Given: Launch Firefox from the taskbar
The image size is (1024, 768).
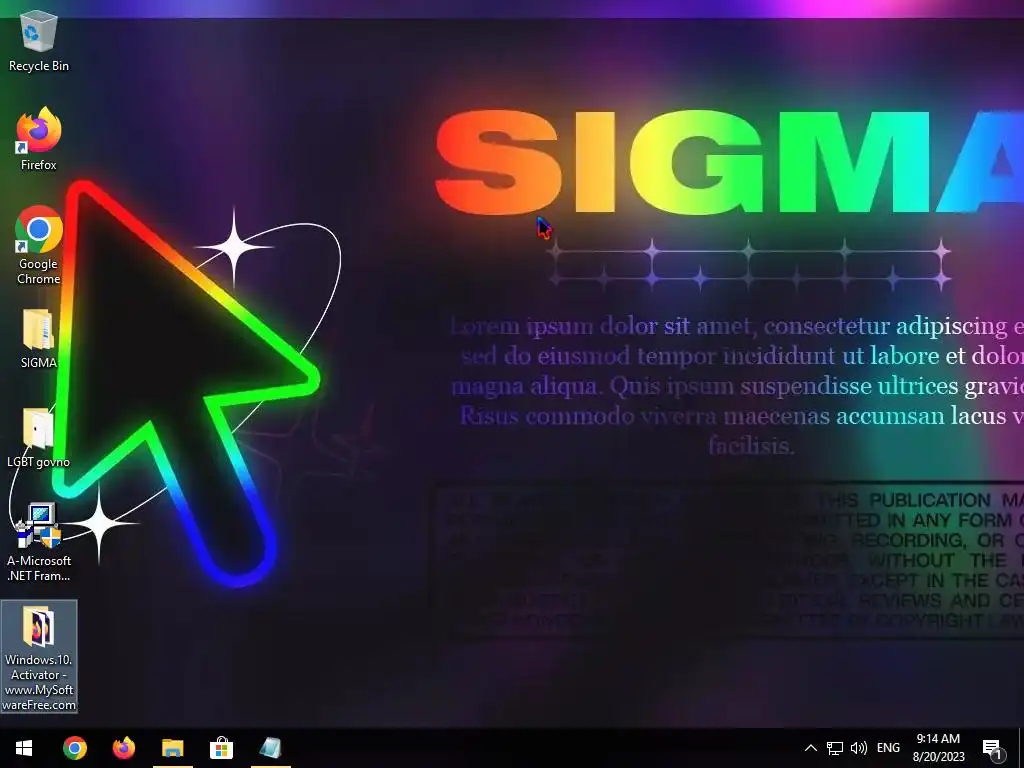Looking at the screenshot, I should (x=123, y=748).
